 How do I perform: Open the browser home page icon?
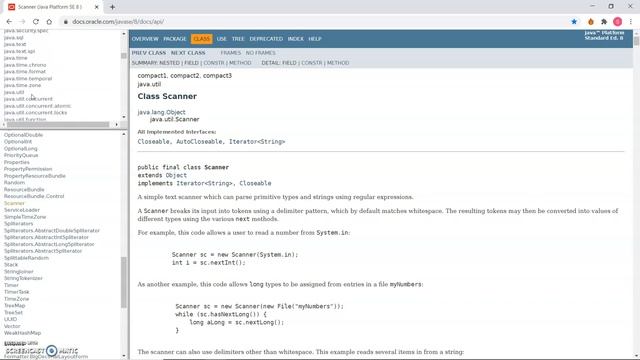click(49, 22)
